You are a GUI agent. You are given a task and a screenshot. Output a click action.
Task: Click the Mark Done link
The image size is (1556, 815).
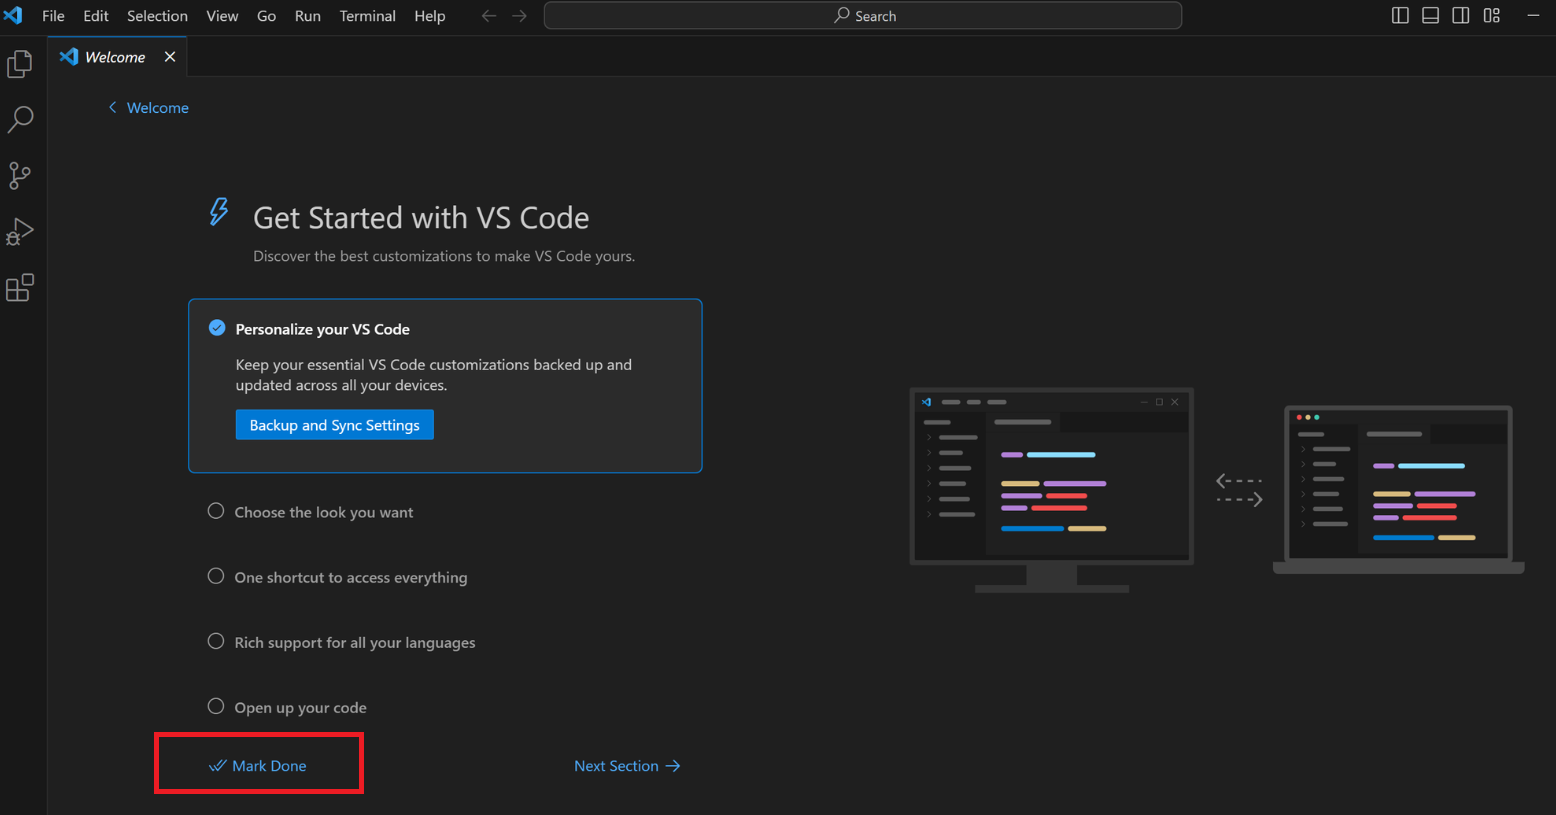(x=258, y=766)
